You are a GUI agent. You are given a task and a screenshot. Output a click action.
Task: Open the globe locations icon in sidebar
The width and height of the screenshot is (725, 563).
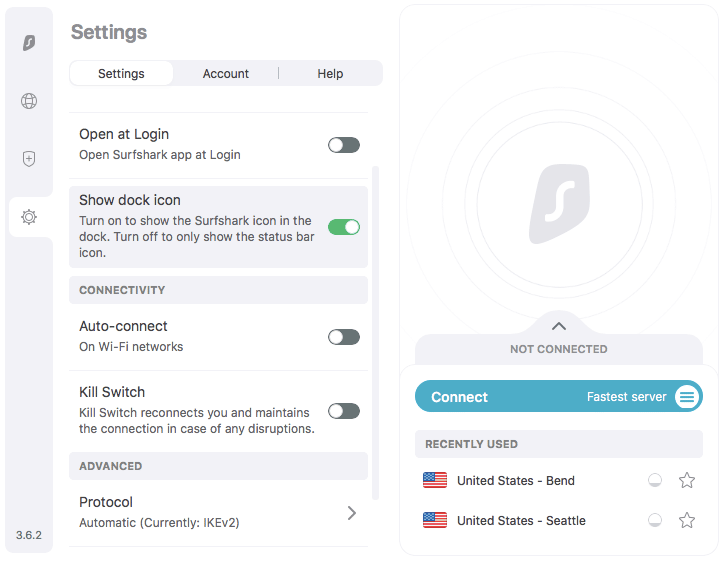click(29, 101)
